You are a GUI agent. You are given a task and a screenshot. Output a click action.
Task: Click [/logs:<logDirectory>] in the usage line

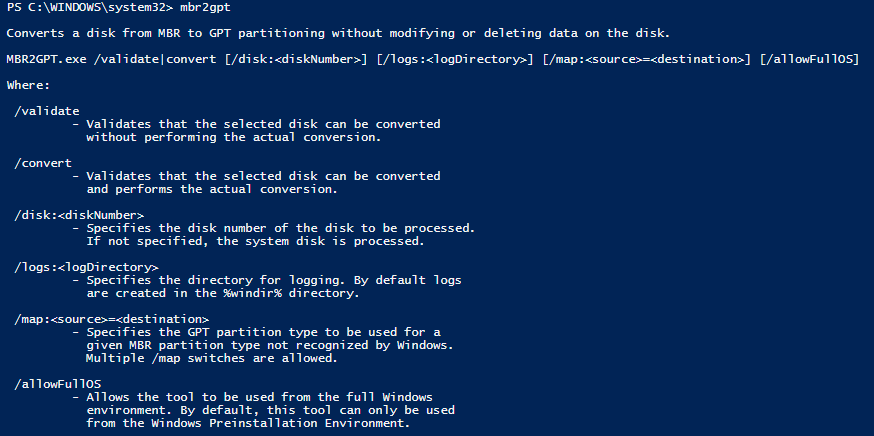[455, 59]
